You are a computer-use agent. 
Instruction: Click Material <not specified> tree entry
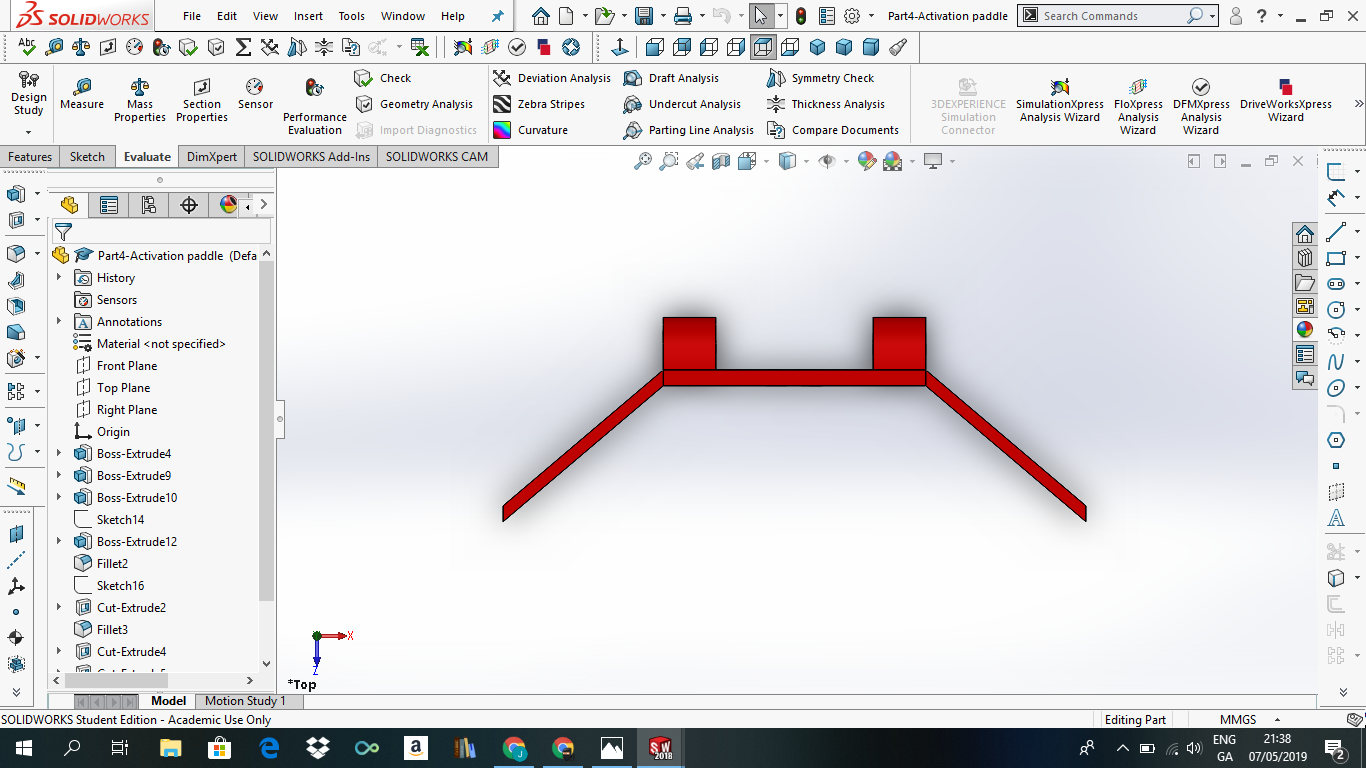150,344
